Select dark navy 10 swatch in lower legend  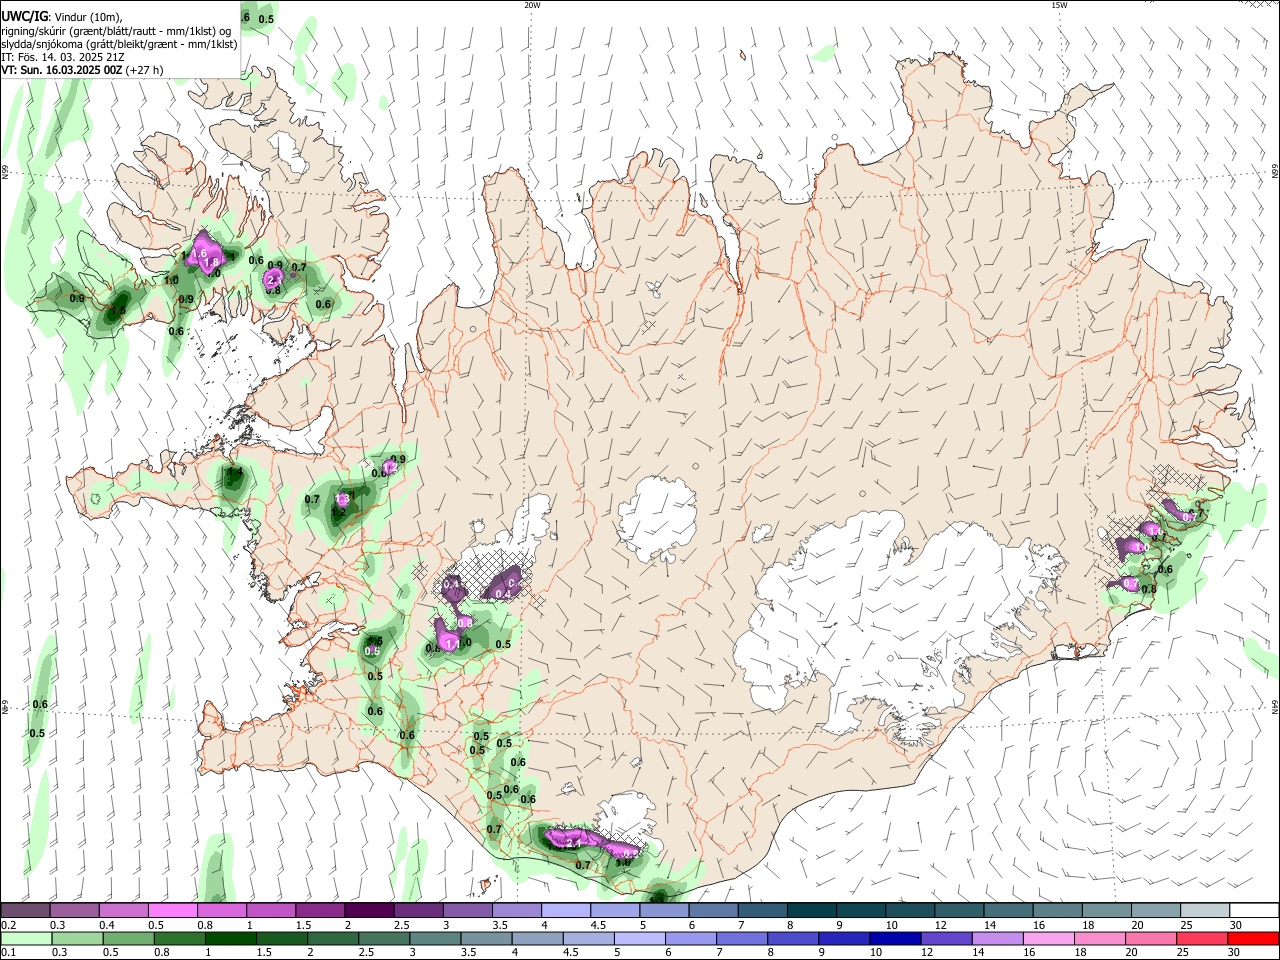coord(894,938)
